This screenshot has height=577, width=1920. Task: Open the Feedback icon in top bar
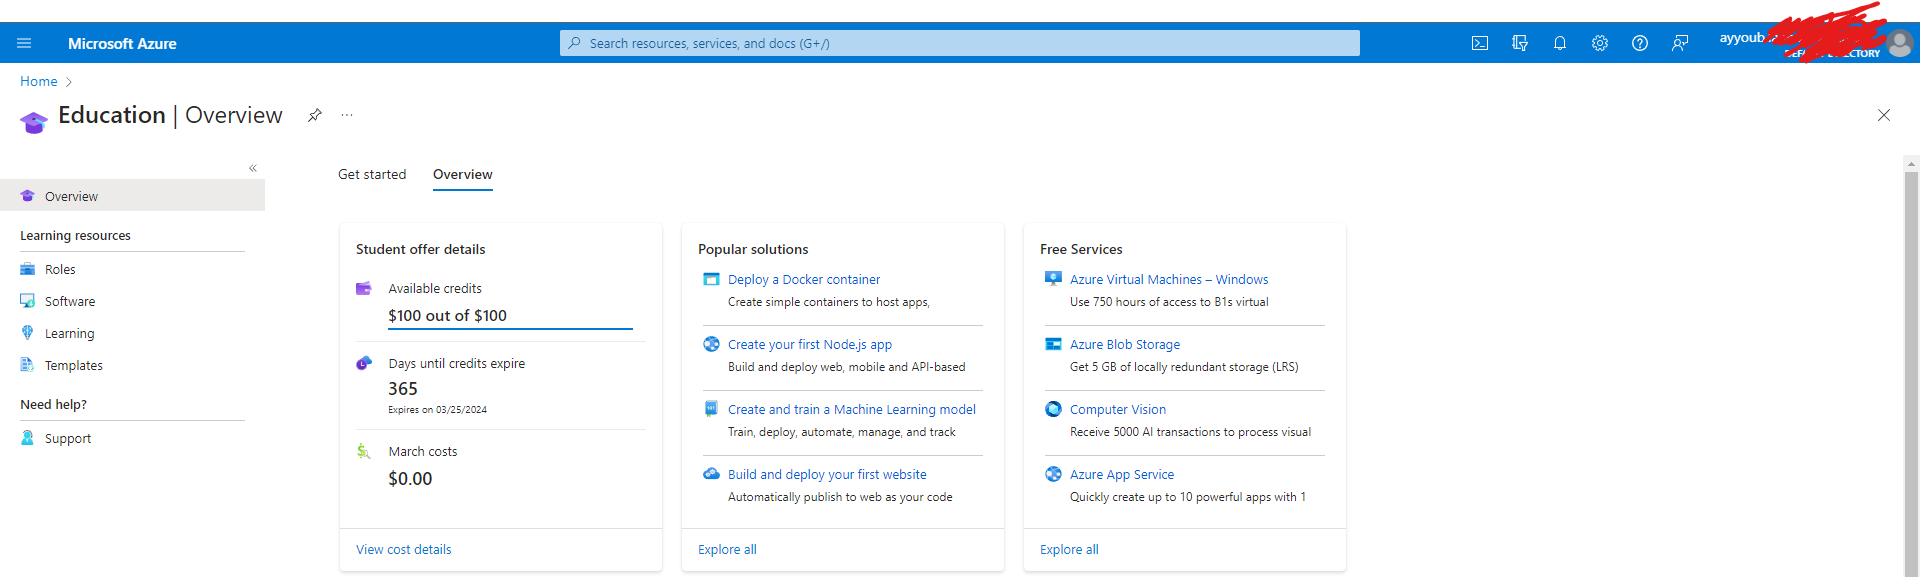(1680, 43)
